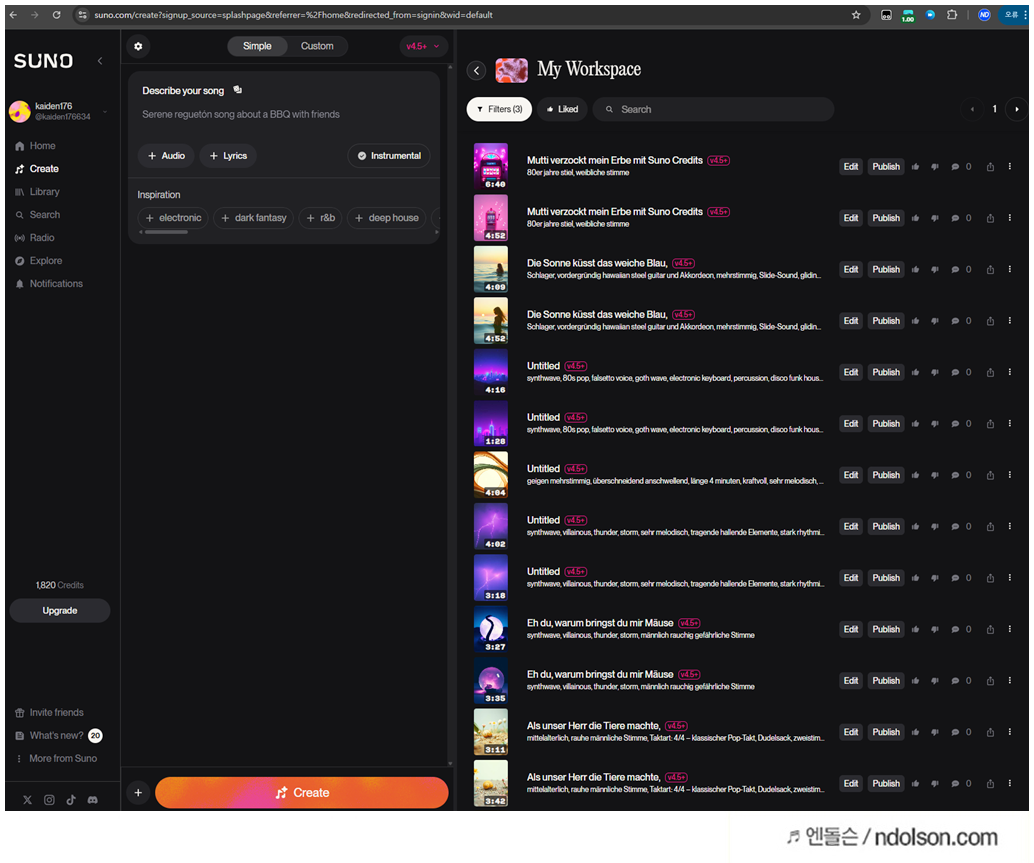
Task: Dislike the 3:42 Als unser Herr song
Action: (934, 784)
